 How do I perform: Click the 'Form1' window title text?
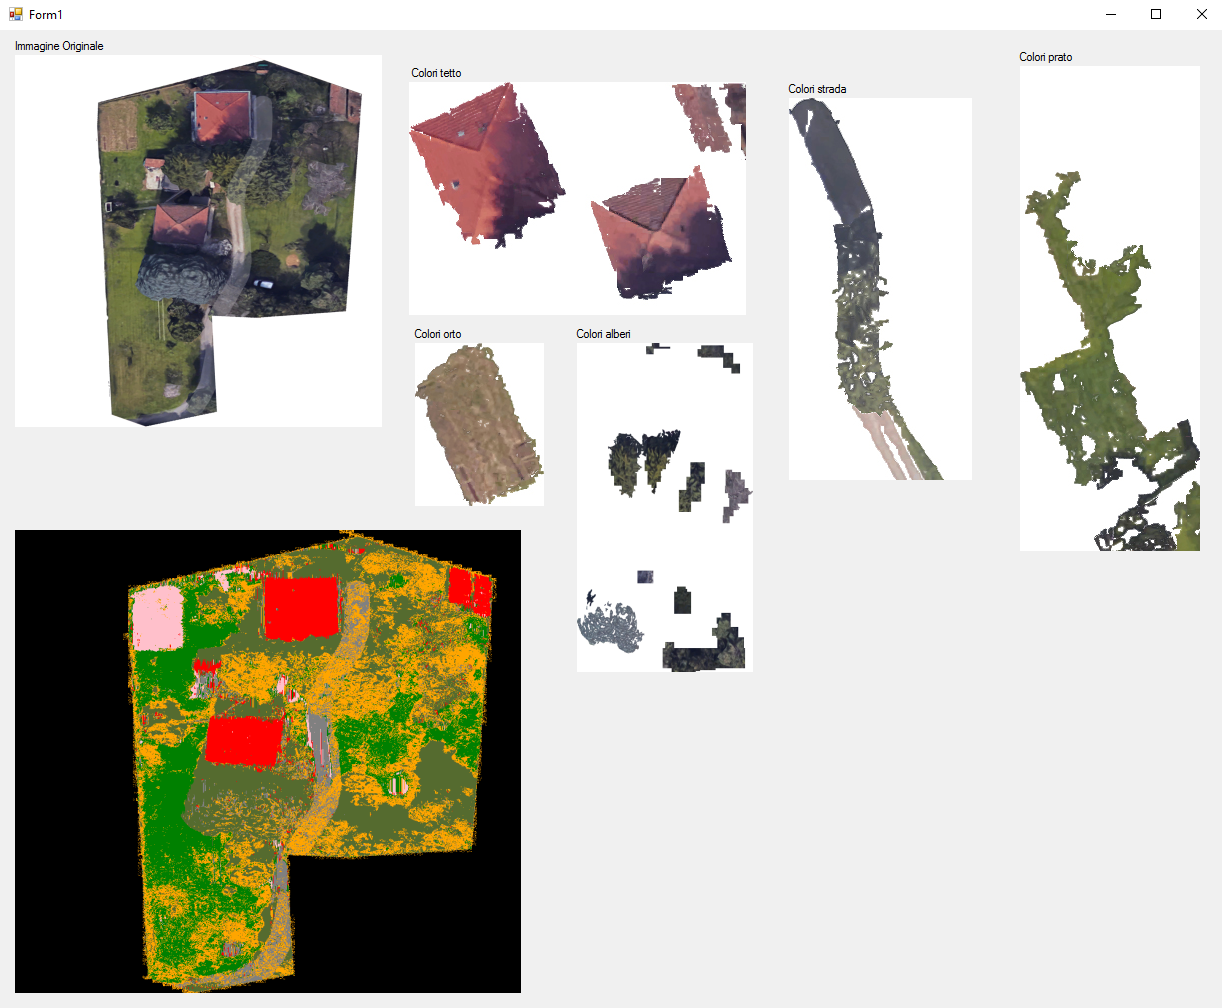[46, 15]
